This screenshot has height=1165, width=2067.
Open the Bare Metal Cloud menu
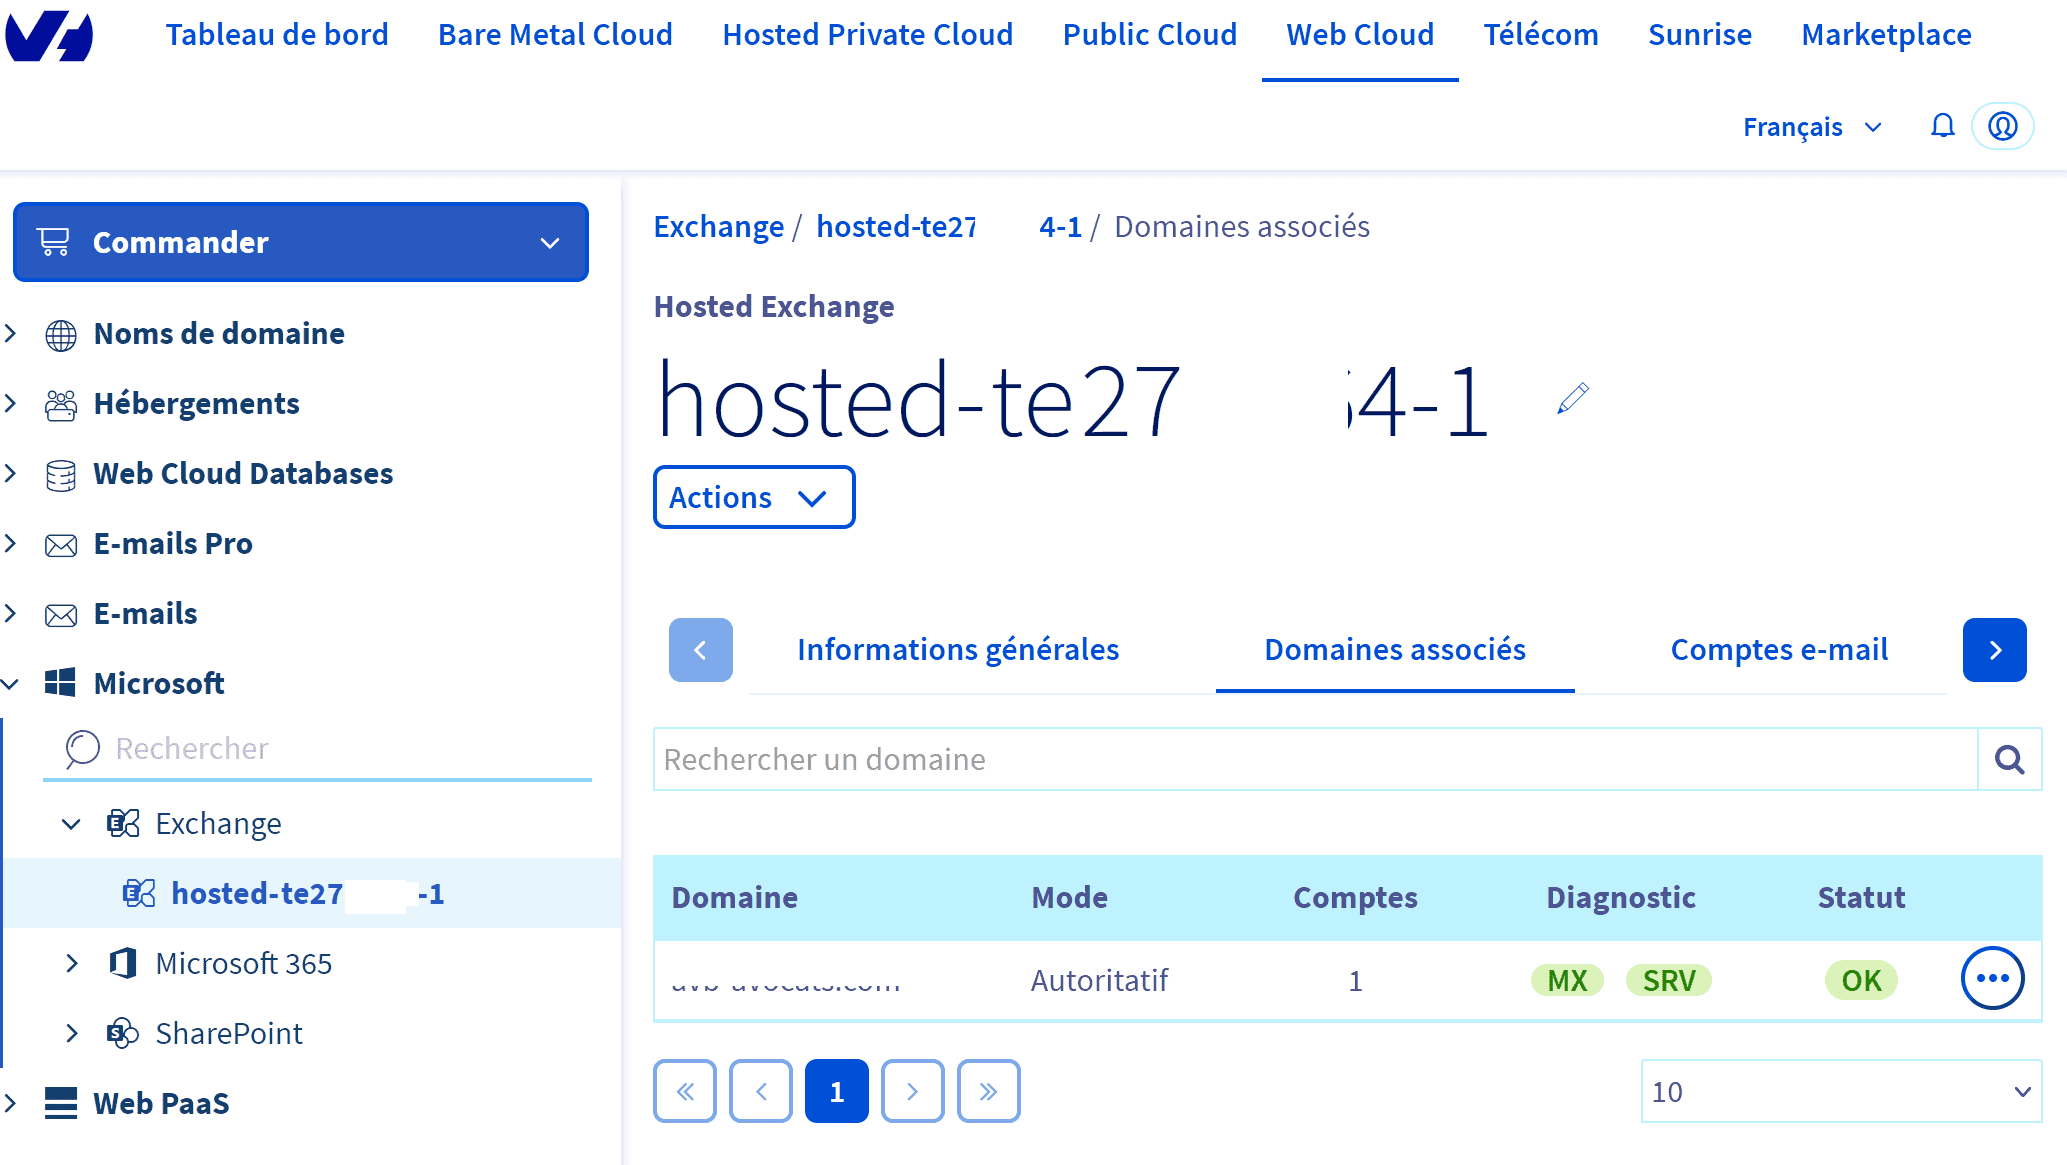(x=555, y=35)
